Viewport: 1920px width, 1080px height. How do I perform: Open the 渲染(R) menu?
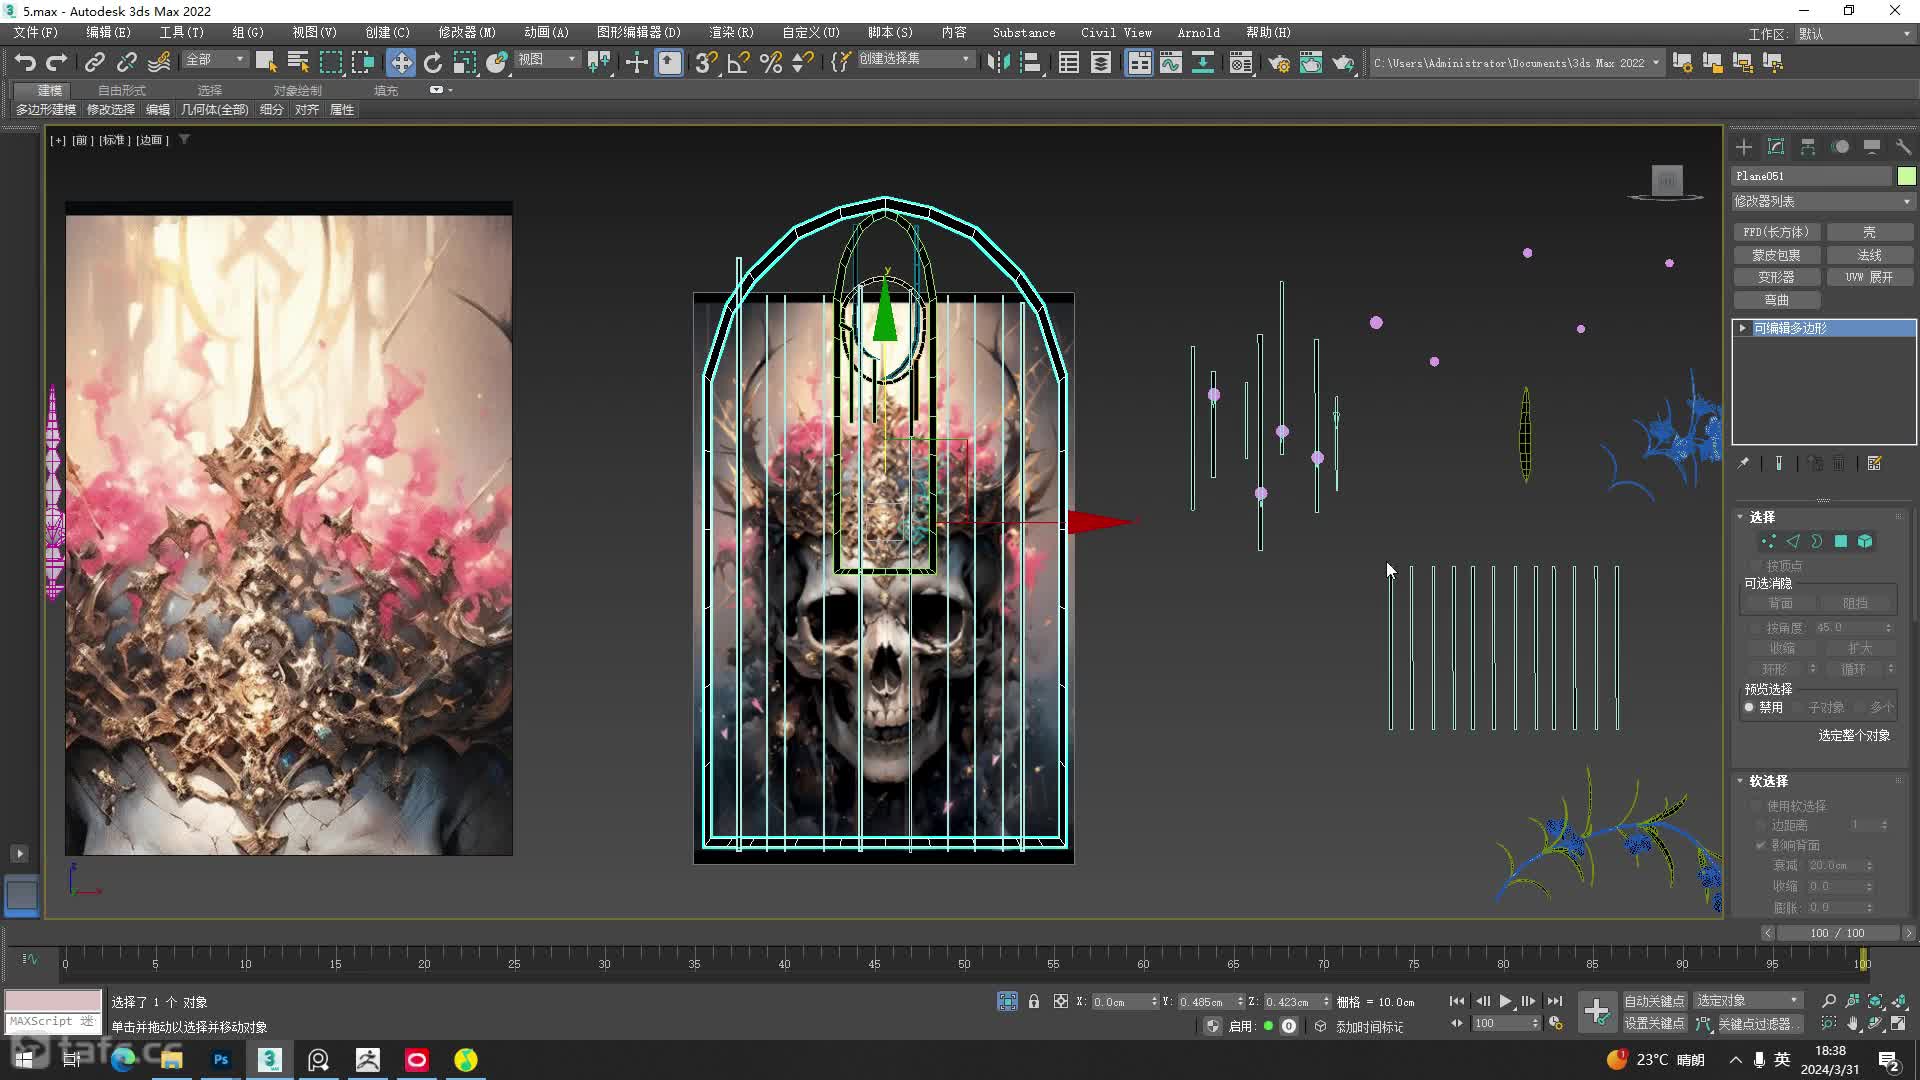(x=731, y=32)
